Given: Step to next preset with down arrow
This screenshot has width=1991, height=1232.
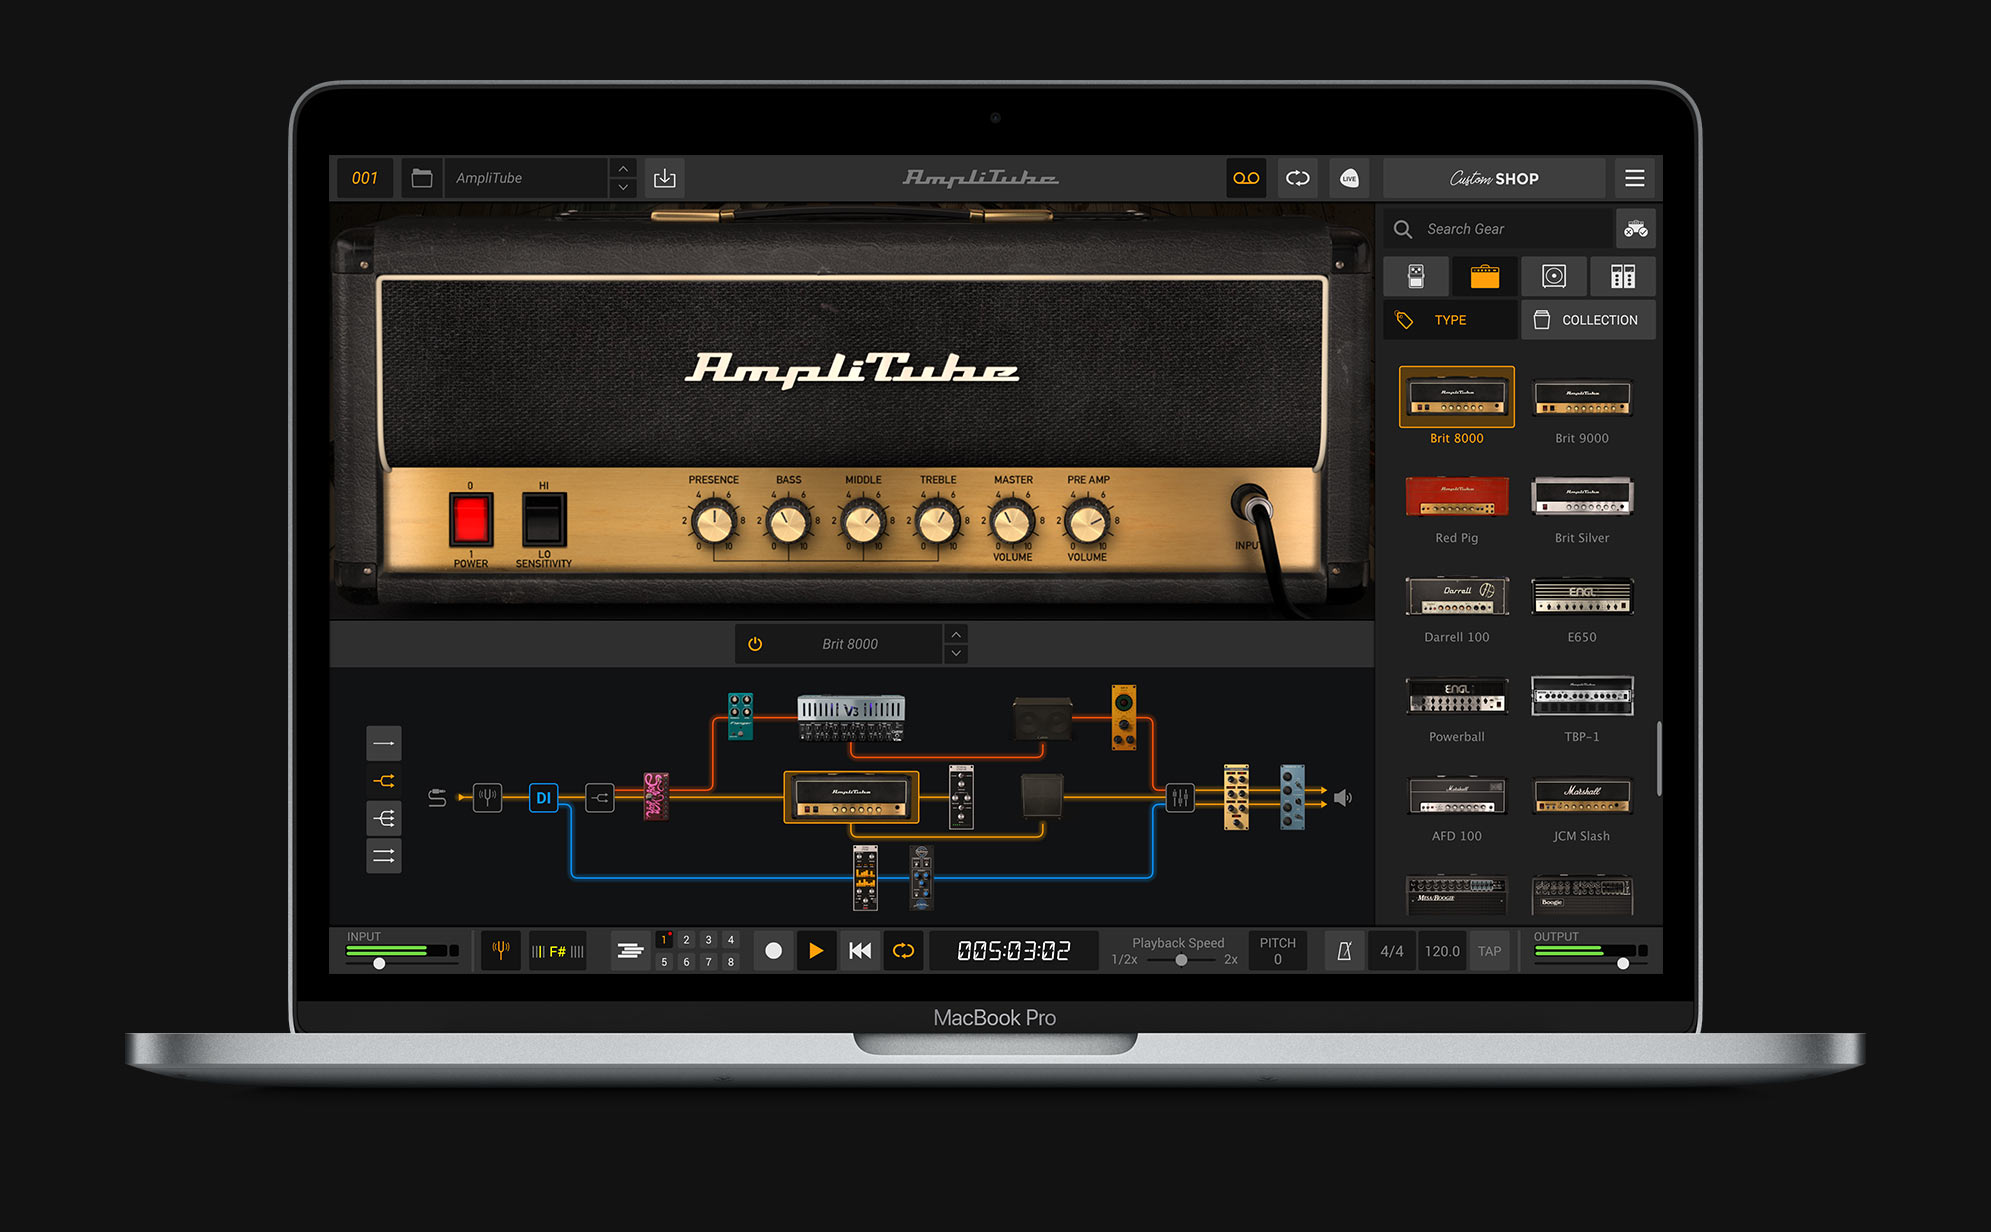Looking at the screenshot, I should 623,188.
